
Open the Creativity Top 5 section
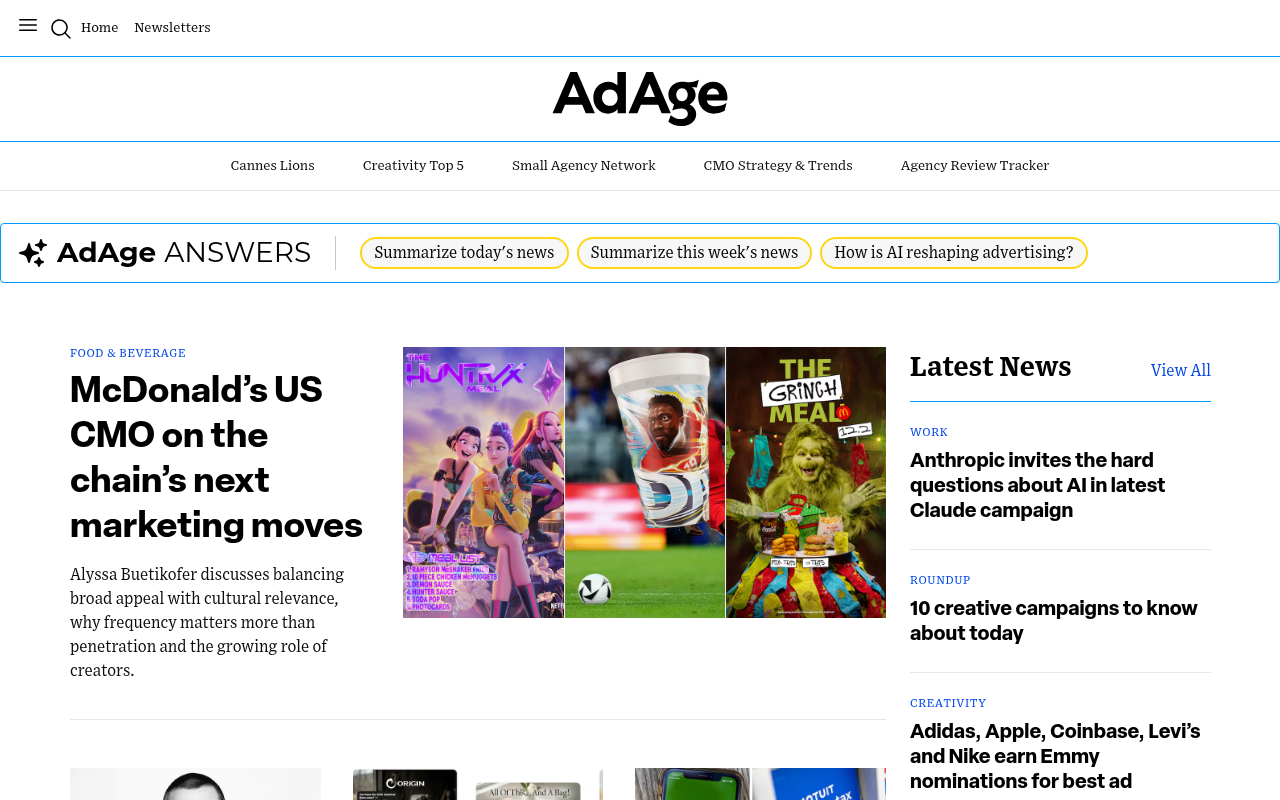[413, 165]
